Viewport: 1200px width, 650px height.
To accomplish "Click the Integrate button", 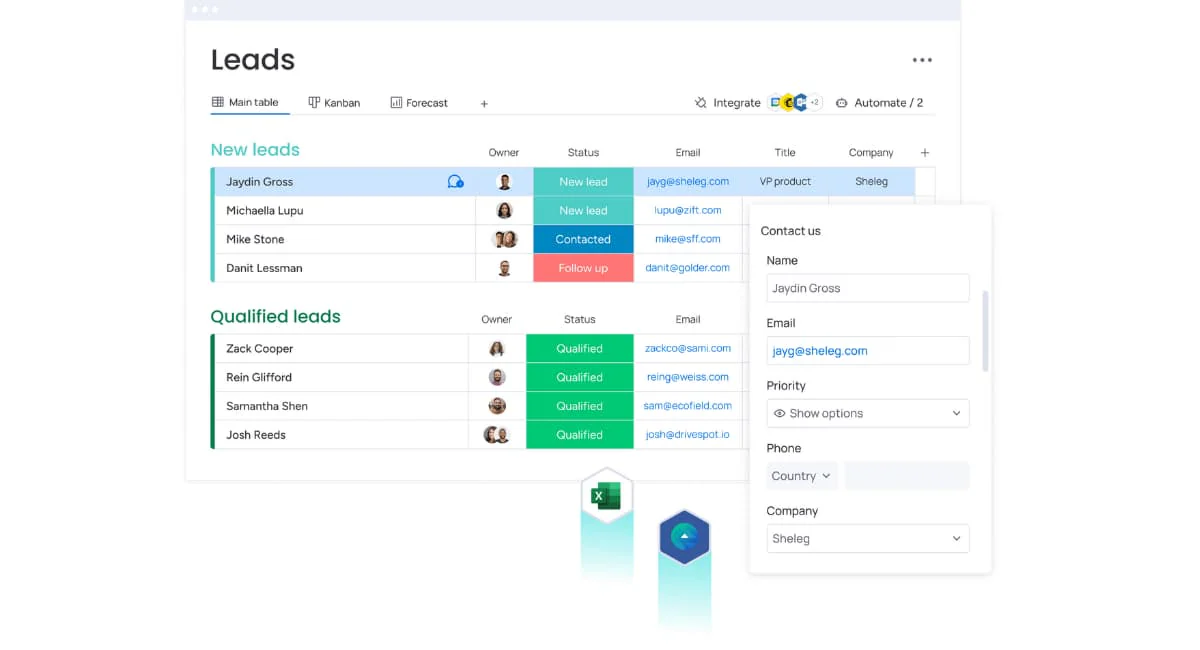I will pyautogui.click(x=728, y=103).
